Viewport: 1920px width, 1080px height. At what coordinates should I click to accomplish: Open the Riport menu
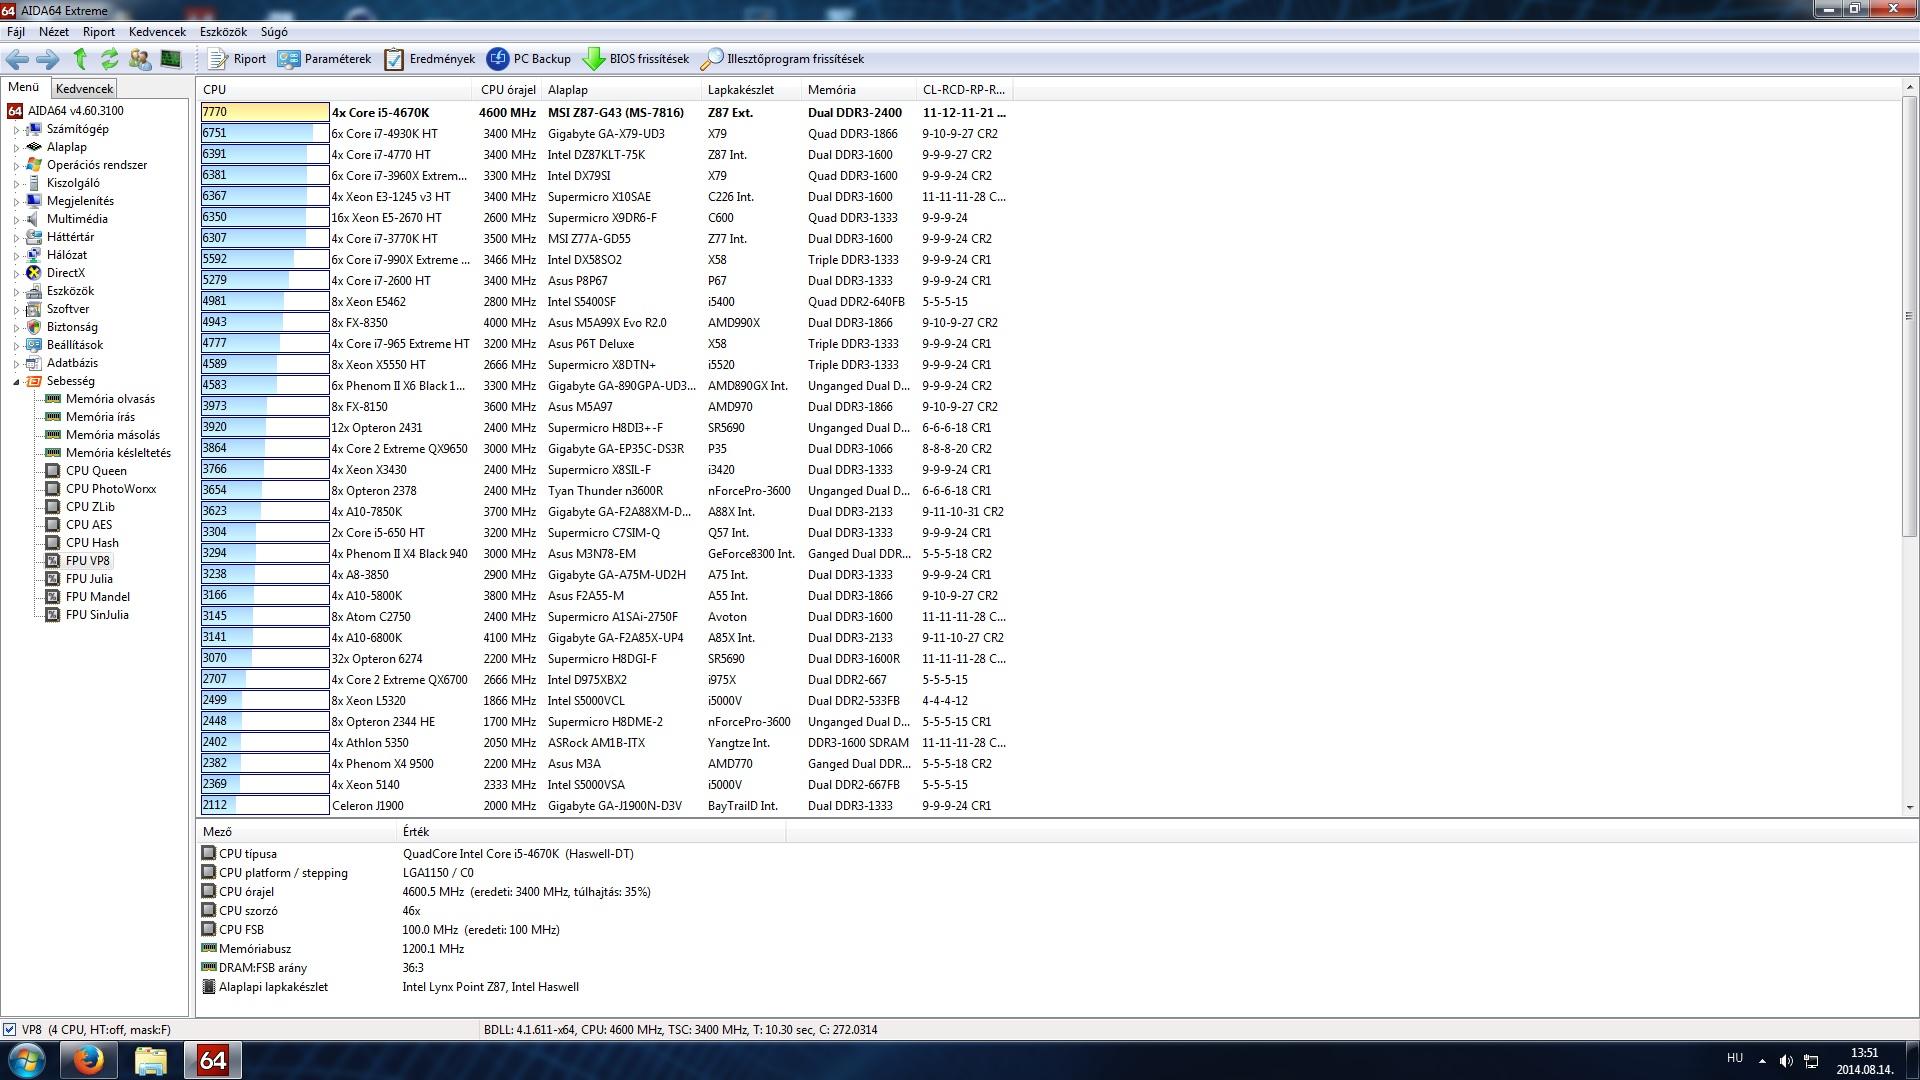coord(99,32)
